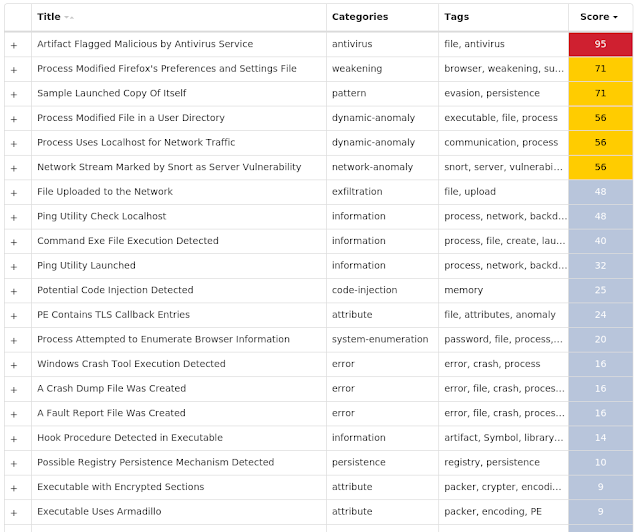Select score 32 for Ping Utility Launched
The width and height of the screenshot is (640, 532).
[600, 265]
